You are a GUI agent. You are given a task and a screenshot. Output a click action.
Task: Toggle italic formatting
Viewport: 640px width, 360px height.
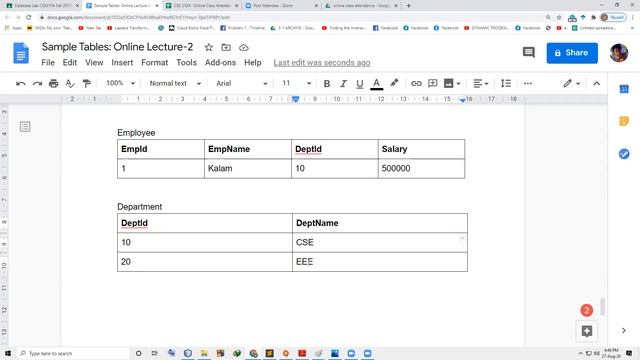pyautogui.click(x=343, y=84)
